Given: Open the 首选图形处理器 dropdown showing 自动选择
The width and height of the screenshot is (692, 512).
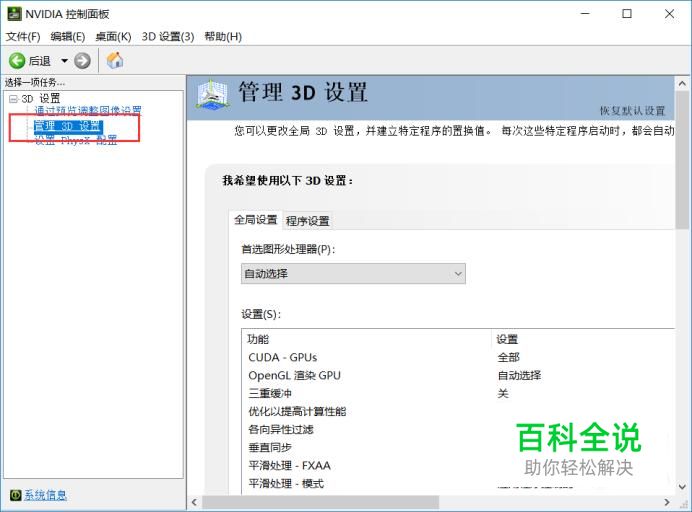Looking at the screenshot, I should [x=353, y=274].
